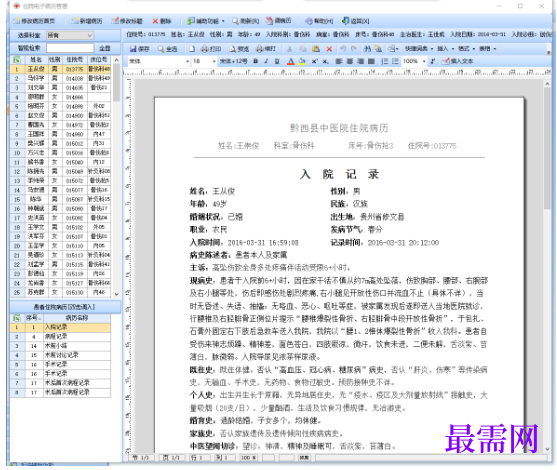Image resolution: width=557 pixels, height=470 pixels.
Task: Toggle subscript formatting
Action: coord(325,61)
